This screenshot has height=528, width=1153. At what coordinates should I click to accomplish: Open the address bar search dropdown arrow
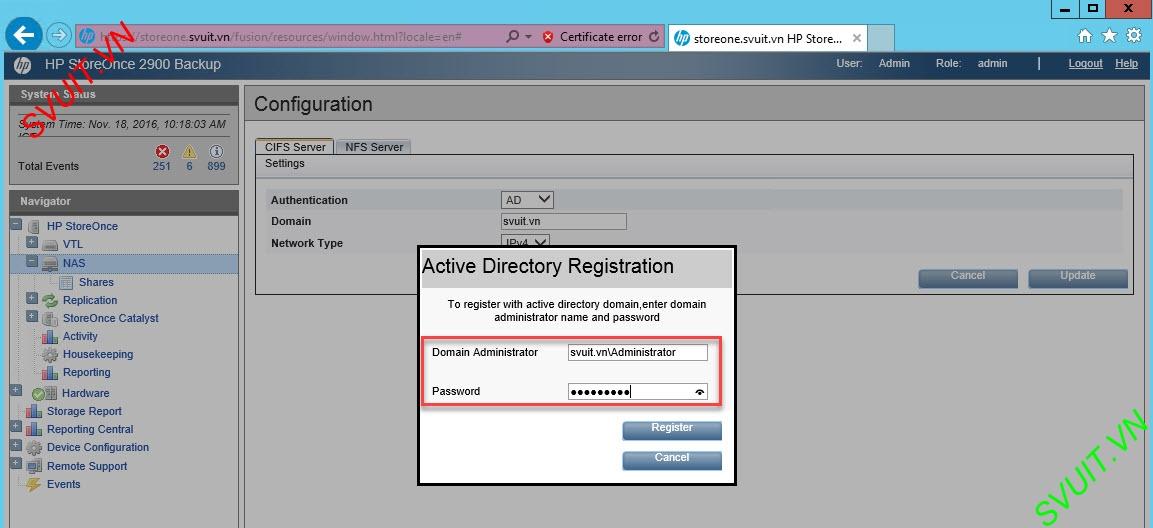[529, 37]
